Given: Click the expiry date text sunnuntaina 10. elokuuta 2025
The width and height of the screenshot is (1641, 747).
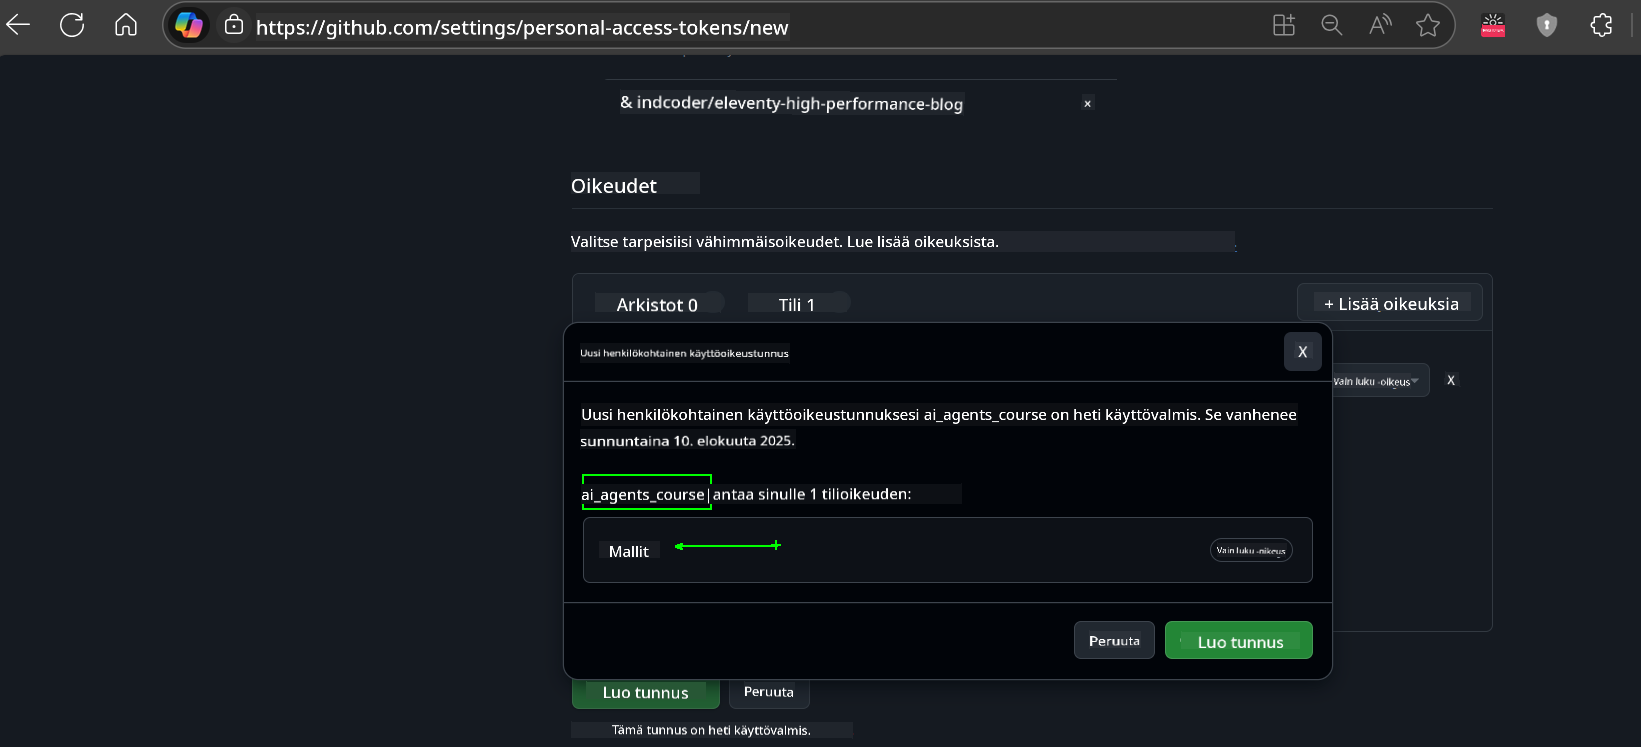Looking at the screenshot, I should point(688,440).
